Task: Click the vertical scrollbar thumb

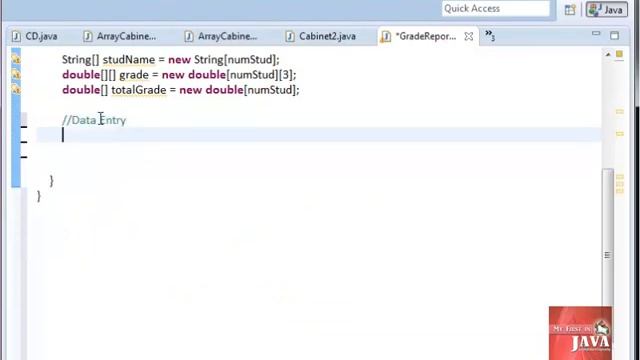Action: [608, 255]
